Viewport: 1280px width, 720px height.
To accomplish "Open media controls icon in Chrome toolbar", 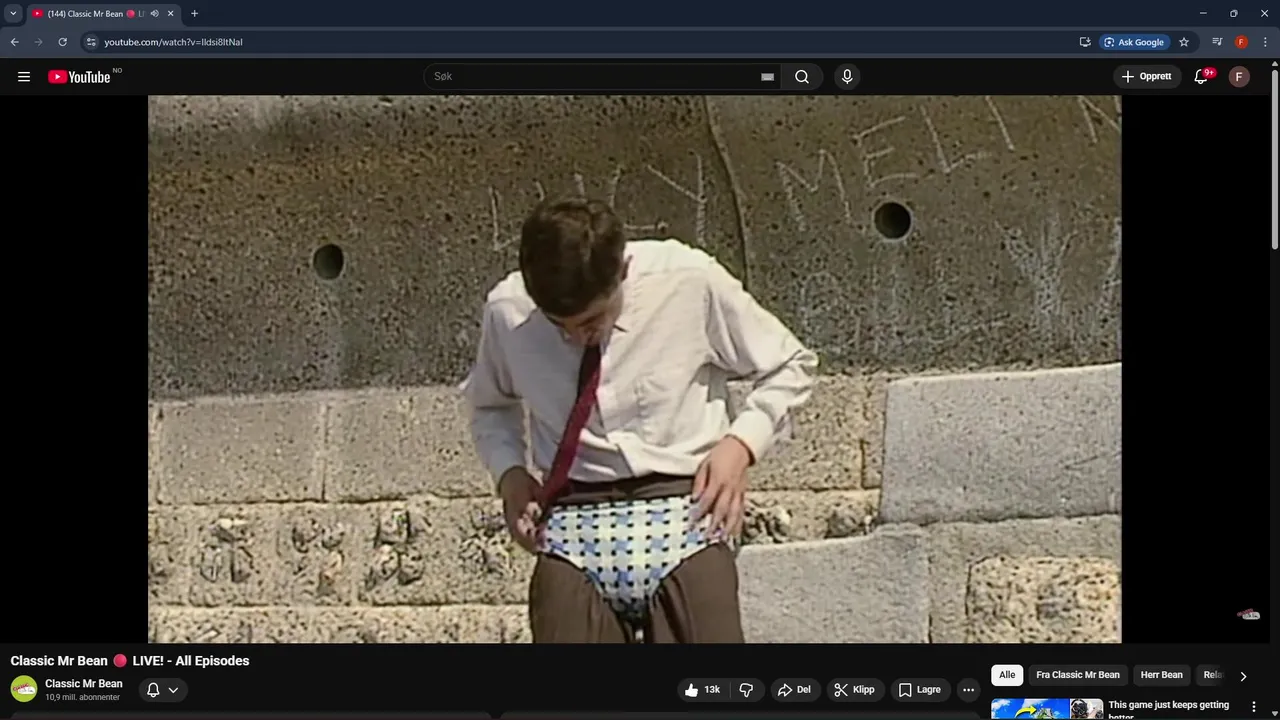I will (1217, 42).
